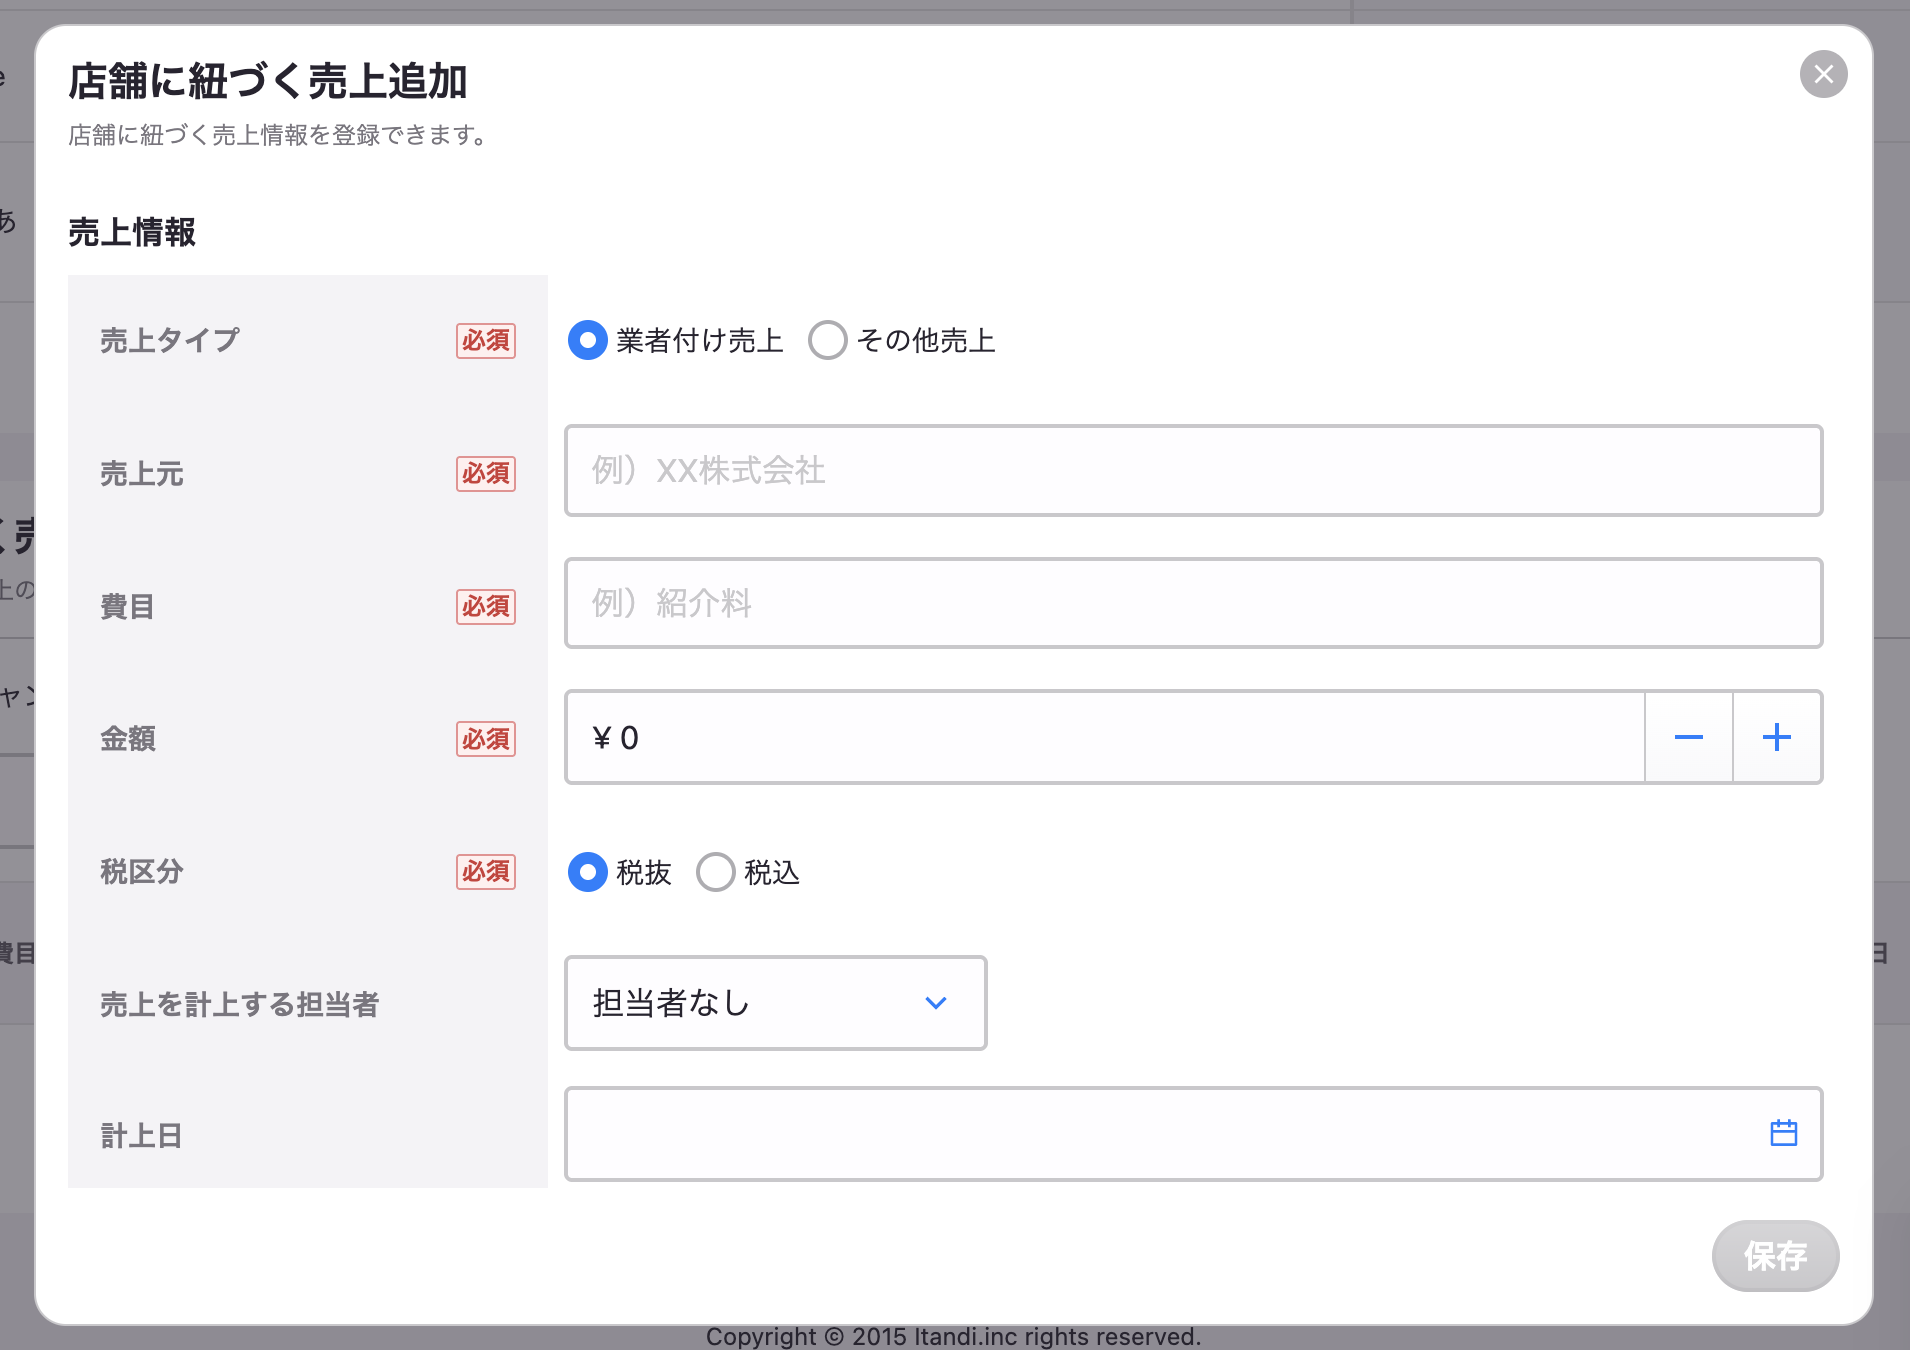Click the 税区分 label

(x=142, y=872)
